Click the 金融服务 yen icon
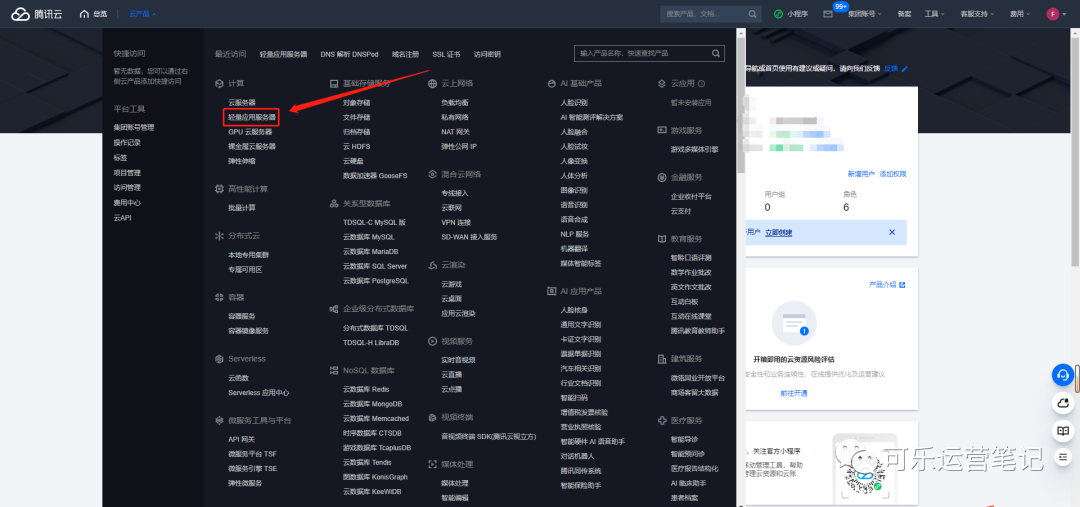Screen dimensions: 1080x507 click(662, 176)
